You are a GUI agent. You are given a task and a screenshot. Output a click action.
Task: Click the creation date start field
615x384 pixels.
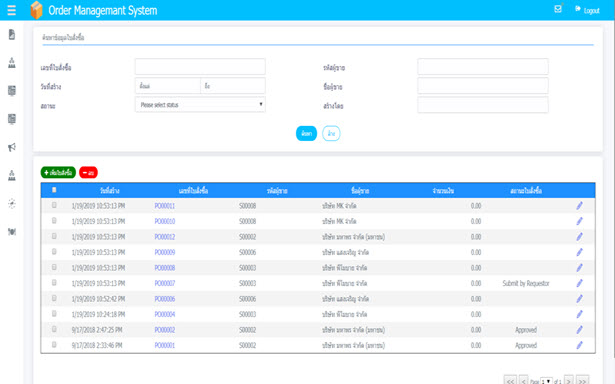click(x=168, y=86)
